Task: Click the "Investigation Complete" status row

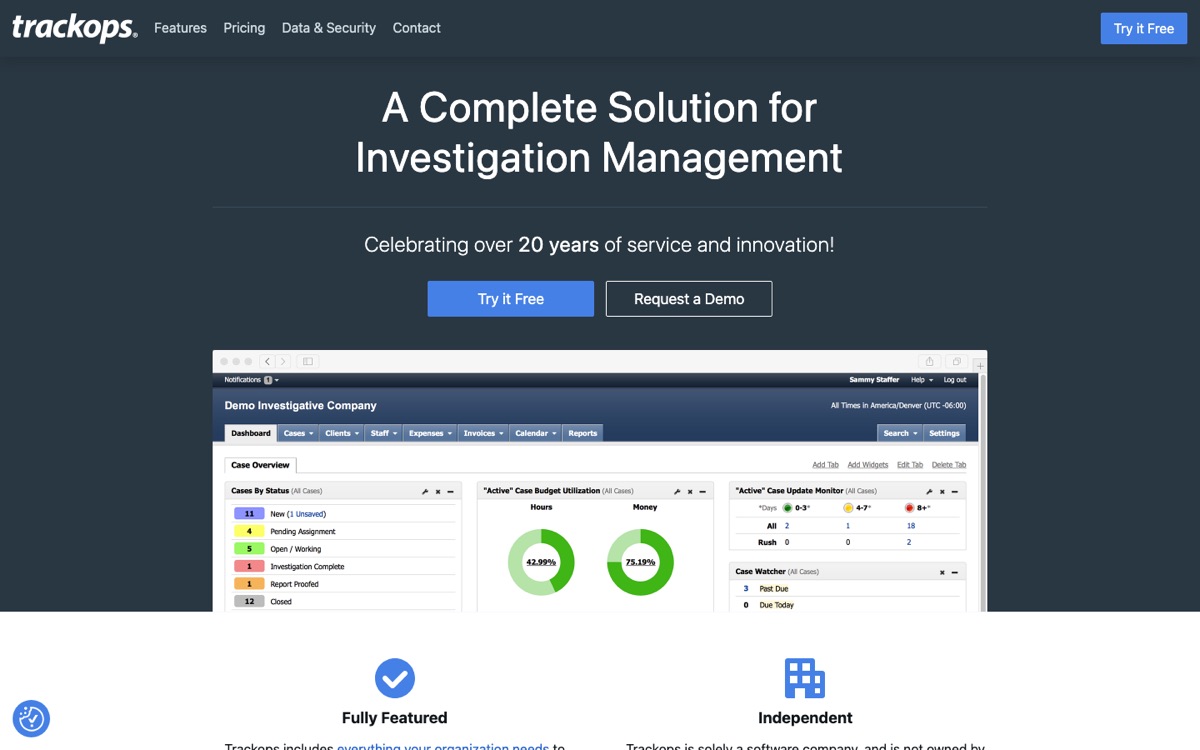Action: (343, 566)
